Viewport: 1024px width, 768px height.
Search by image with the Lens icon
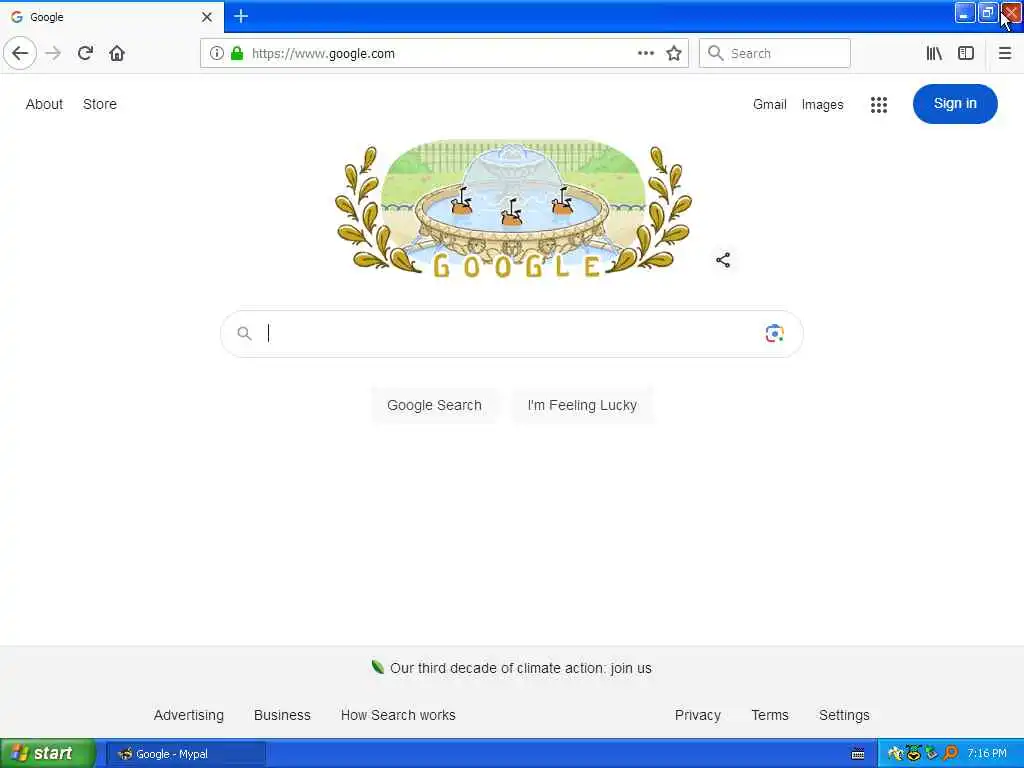click(775, 334)
